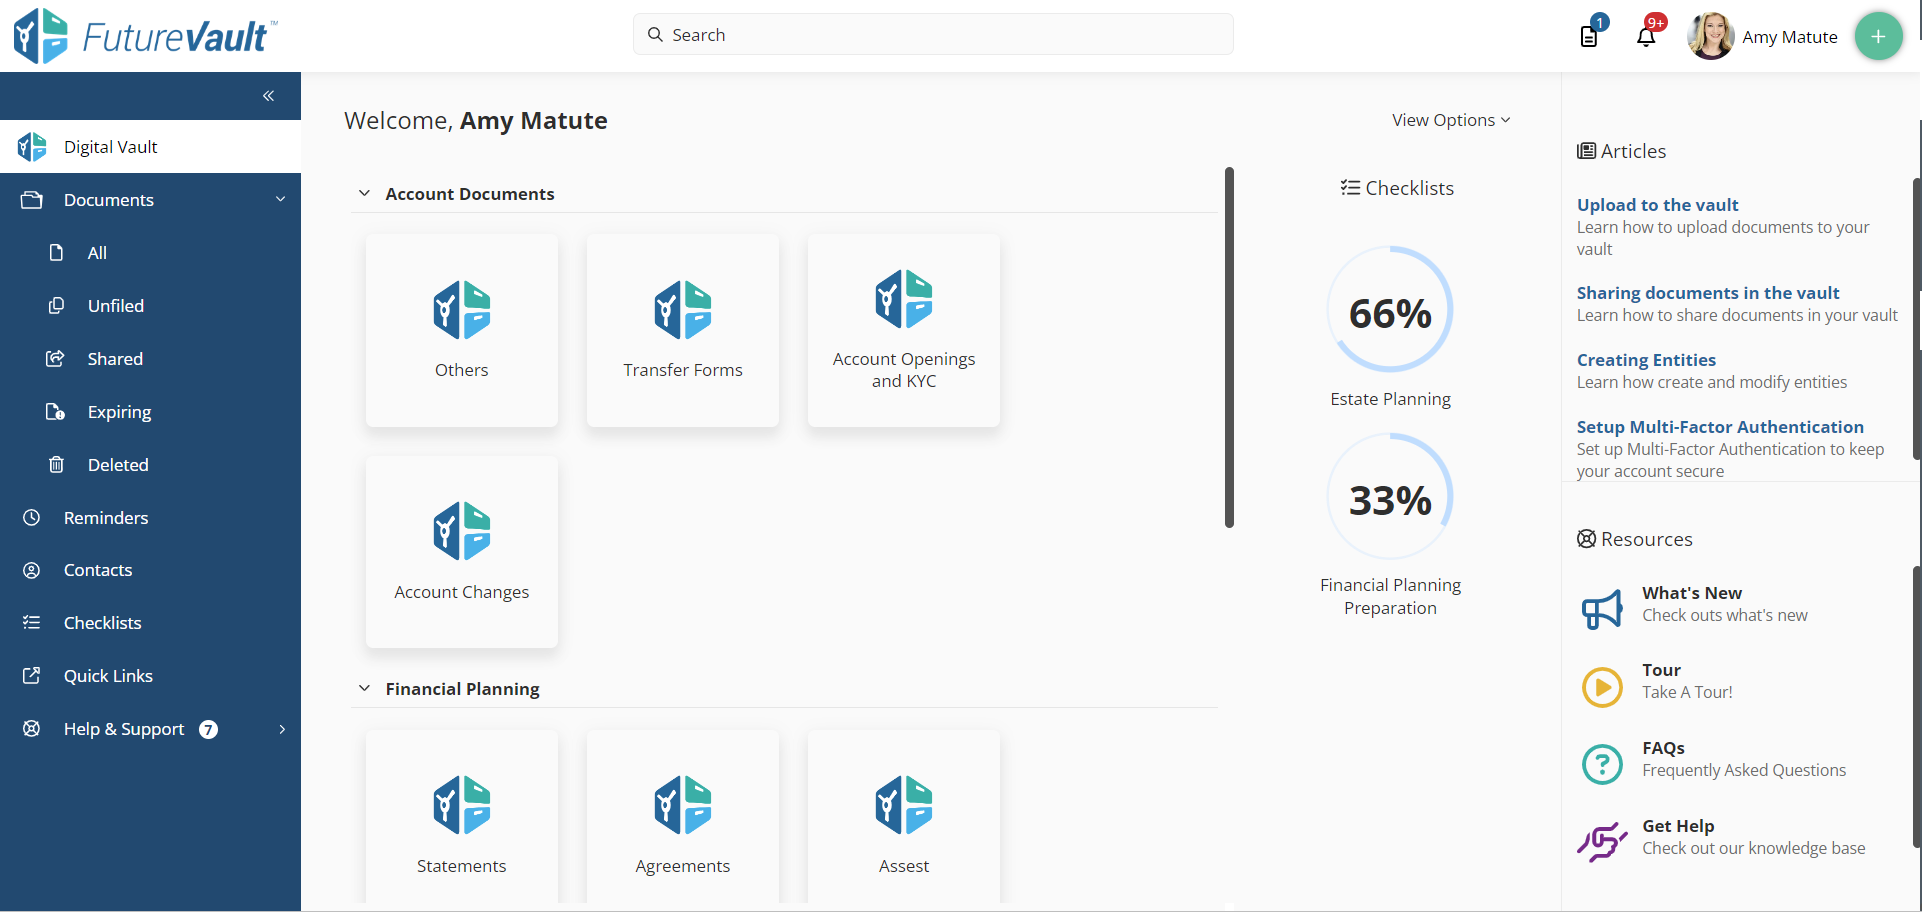Click the Expiring documents icon
The height and width of the screenshot is (912, 1922).
point(56,412)
